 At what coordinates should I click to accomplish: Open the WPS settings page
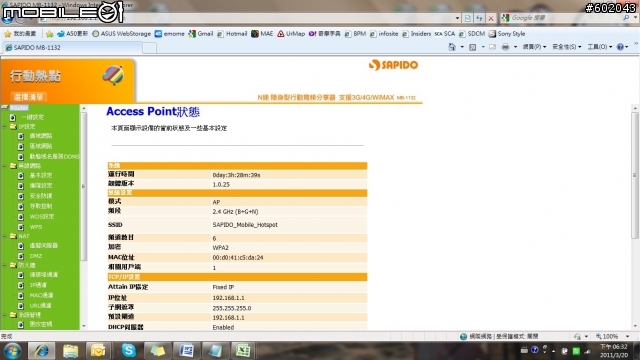(36, 227)
